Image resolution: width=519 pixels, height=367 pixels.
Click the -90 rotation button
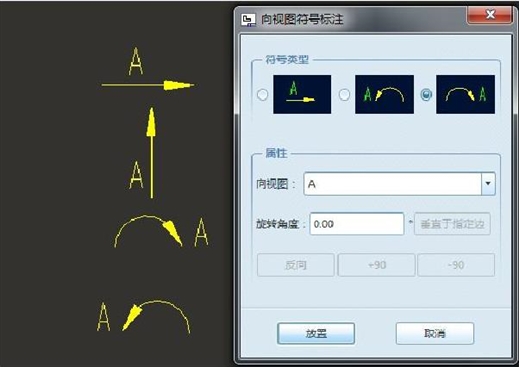pos(456,265)
